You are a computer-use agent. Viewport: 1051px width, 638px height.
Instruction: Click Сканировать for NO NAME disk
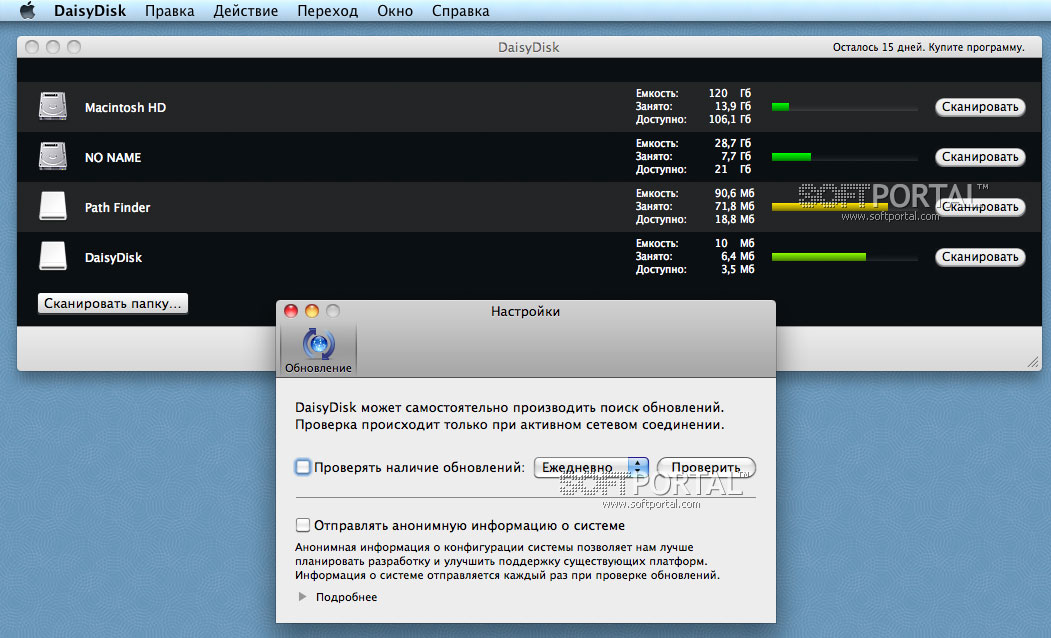pyautogui.click(x=980, y=157)
